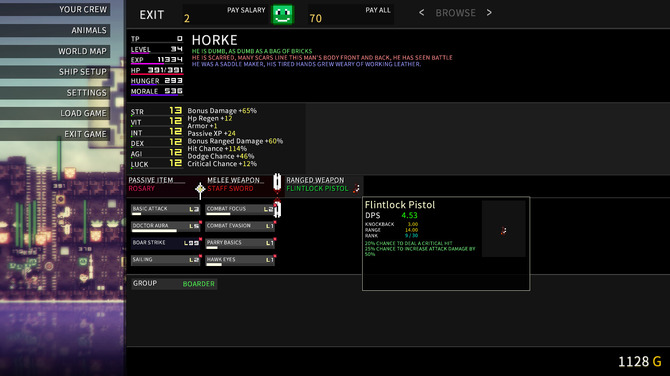The width and height of the screenshot is (670, 376).
Task: Click the Flintlock Pistol icon beside ranged weapon
Action: click(x=356, y=188)
